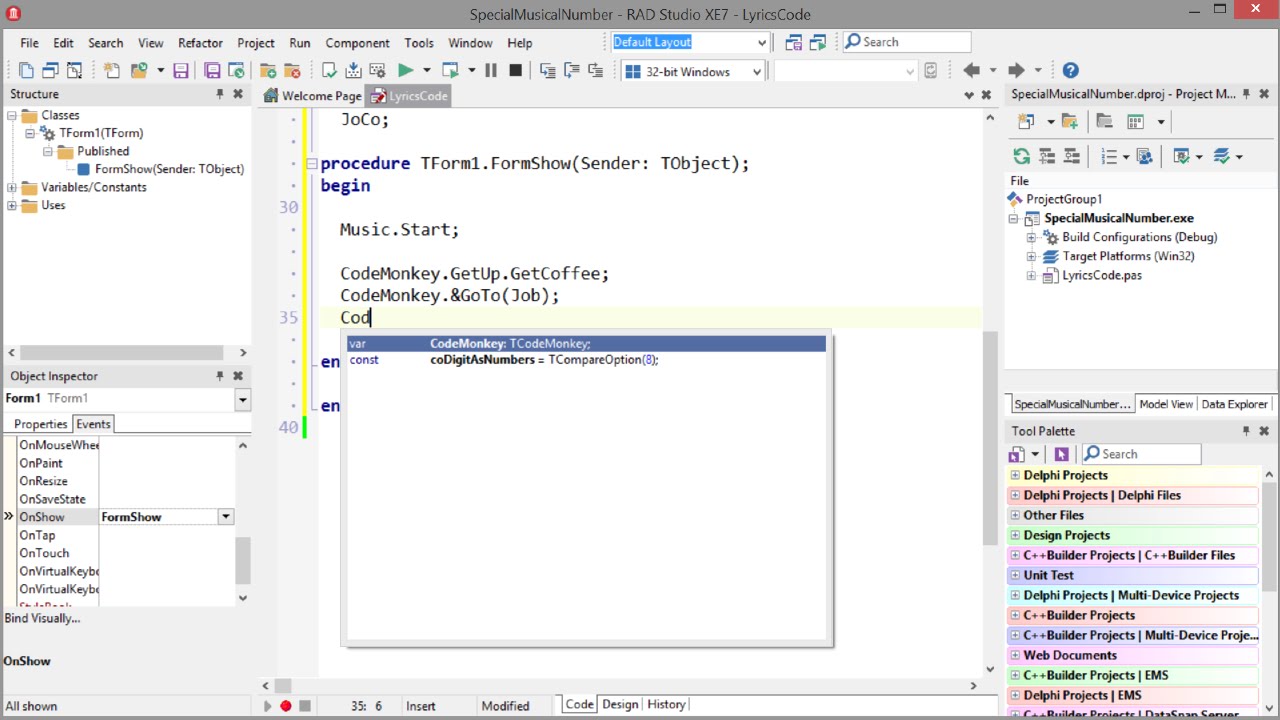The height and width of the screenshot is (720, 1280).
Task: Click the Save file icon in toolbar
Action: pyautogui.click(x=181, y=71)
